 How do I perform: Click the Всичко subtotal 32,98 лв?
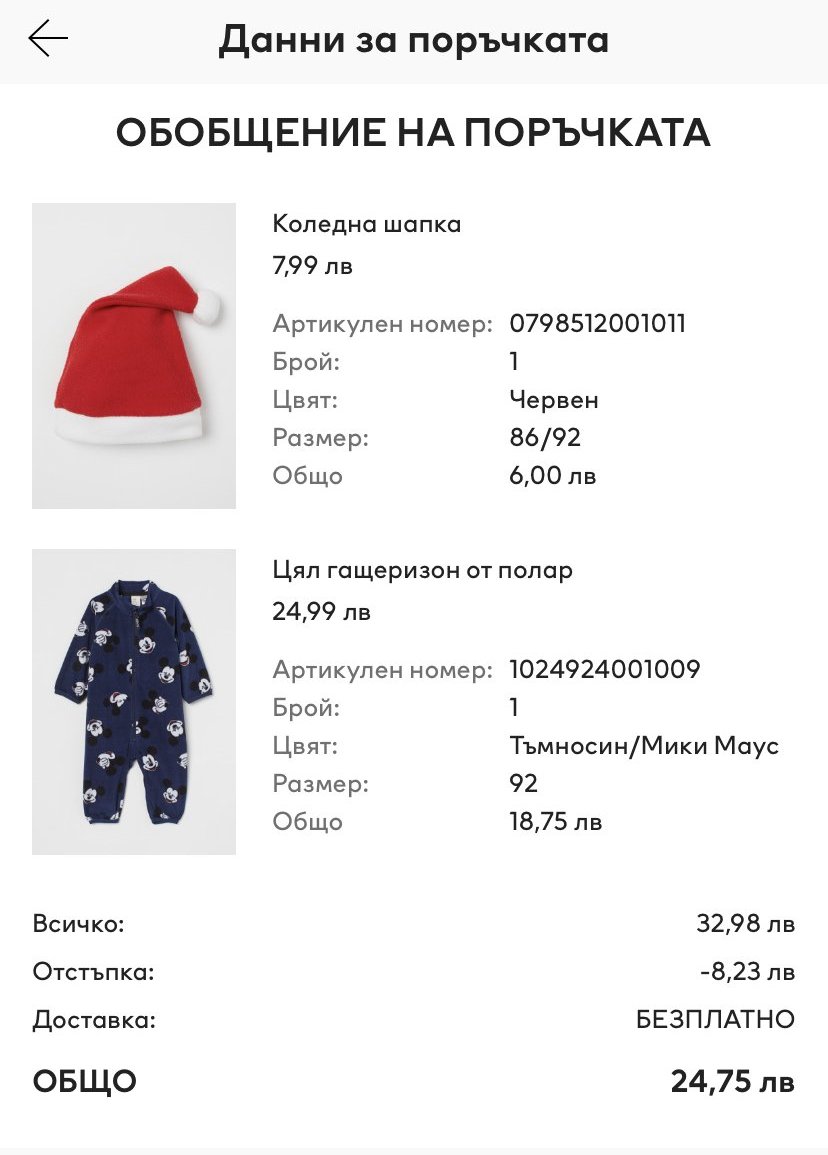point(745,923)
